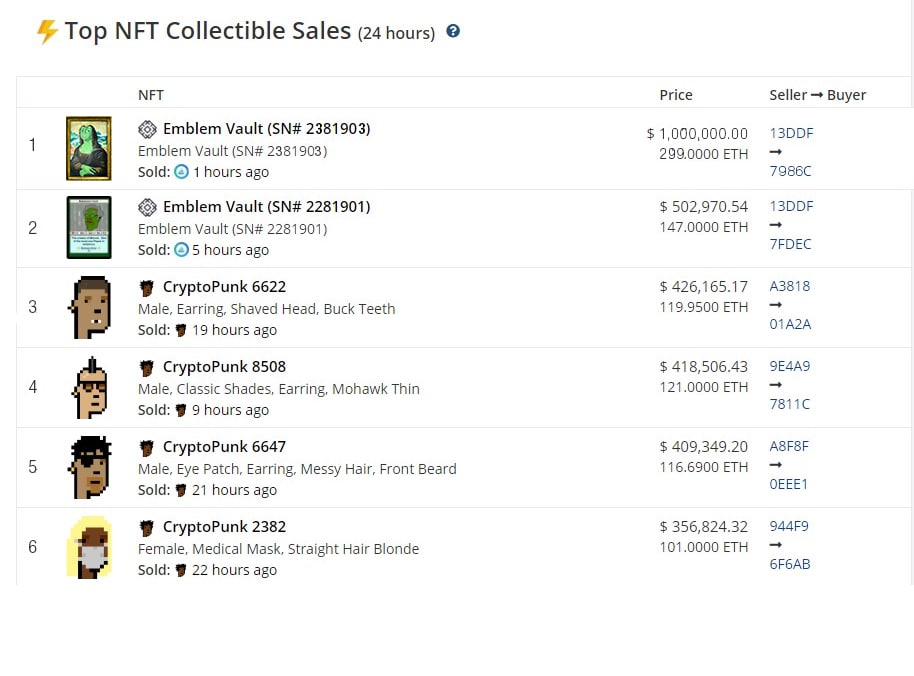Screen dimensions: 914x676
Task: Click the punk icon next to CryptoPunk 6622 title
Action: pos(147,287)
